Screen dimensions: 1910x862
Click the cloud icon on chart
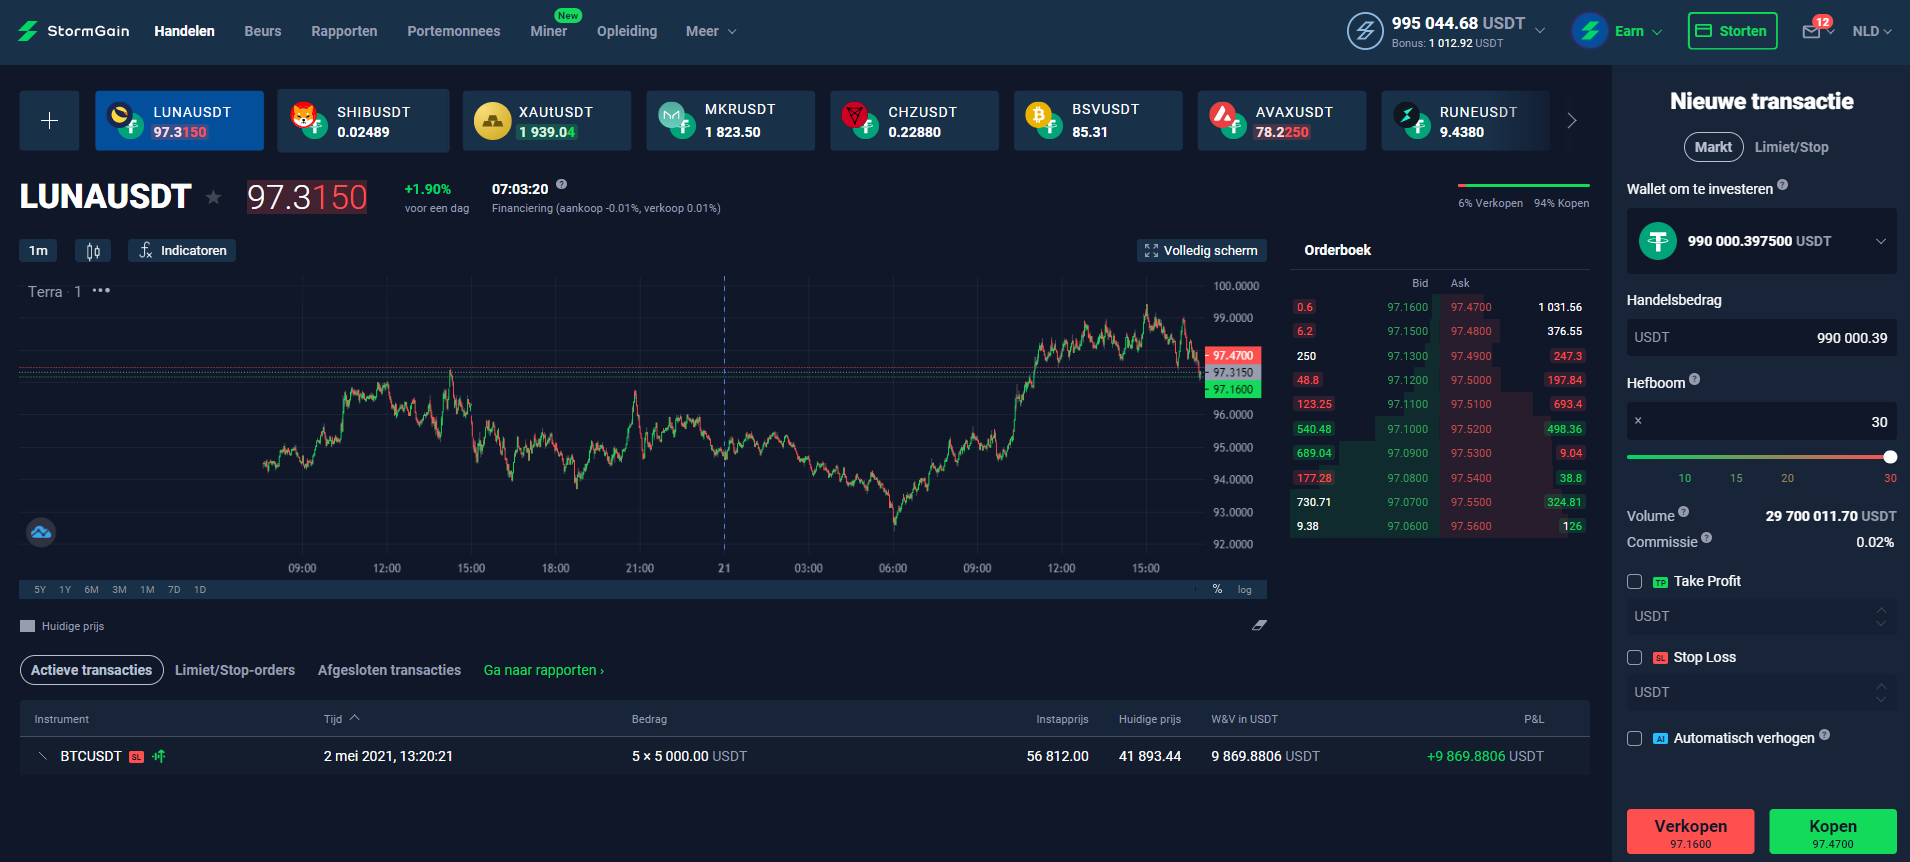point(41,532)
